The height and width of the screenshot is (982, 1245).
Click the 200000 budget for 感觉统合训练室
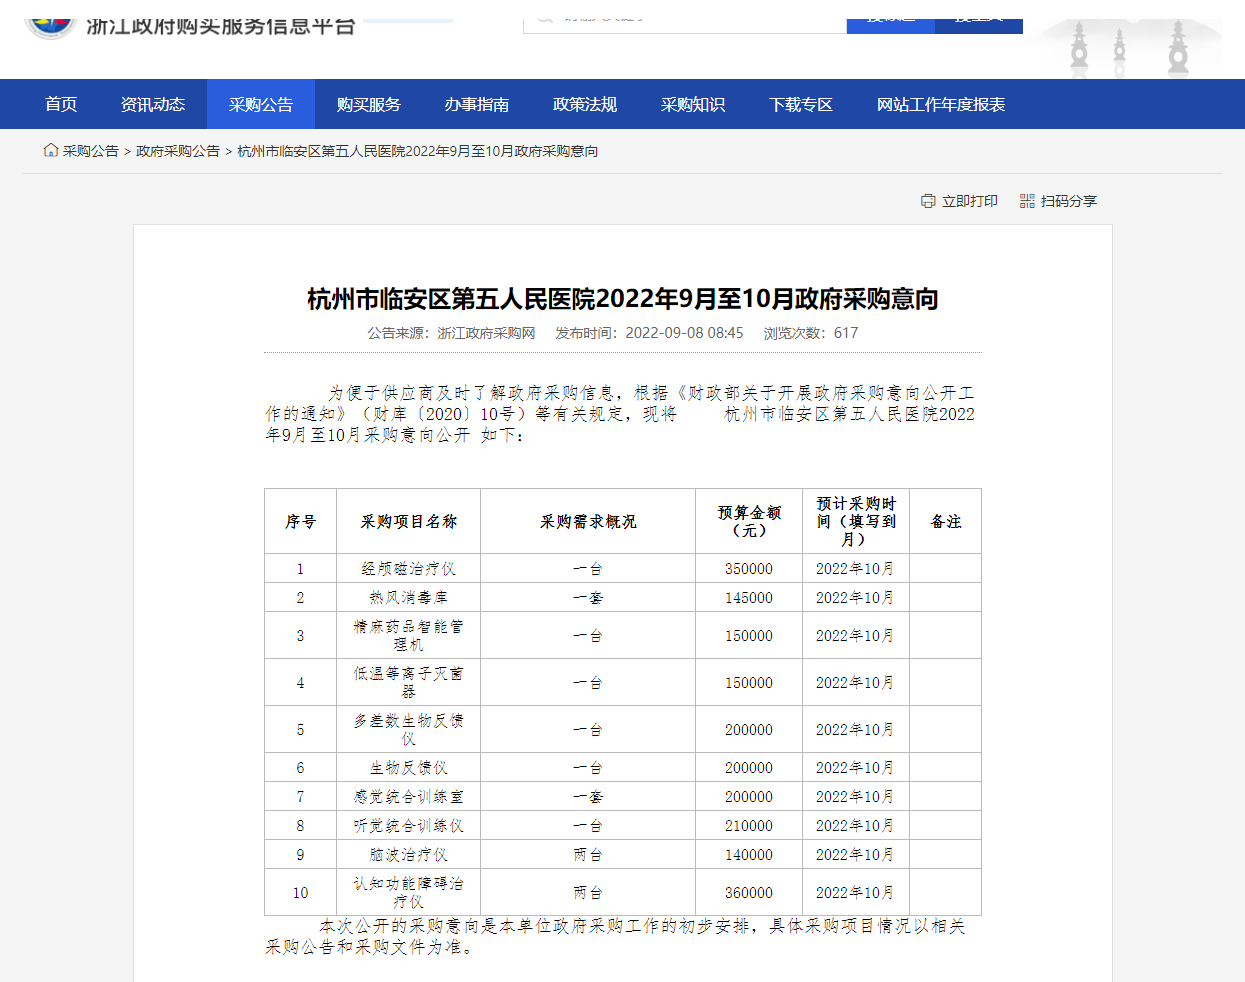tap(749, 797)
